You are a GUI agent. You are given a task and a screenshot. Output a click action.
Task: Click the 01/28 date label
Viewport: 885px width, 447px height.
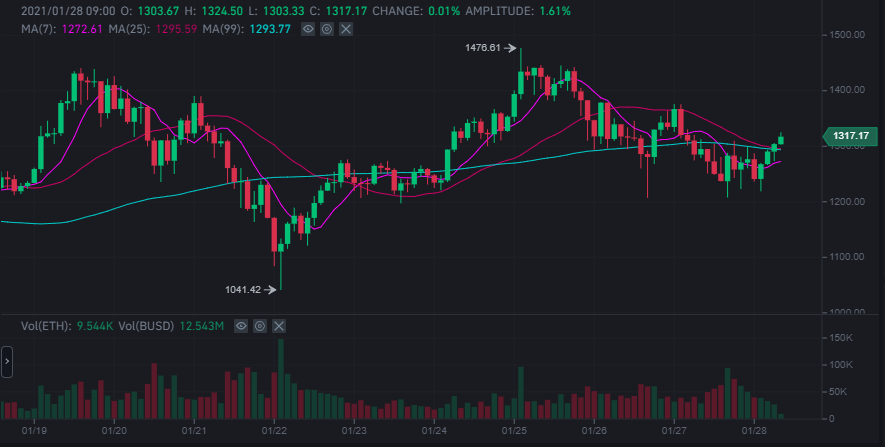[755, 431]
